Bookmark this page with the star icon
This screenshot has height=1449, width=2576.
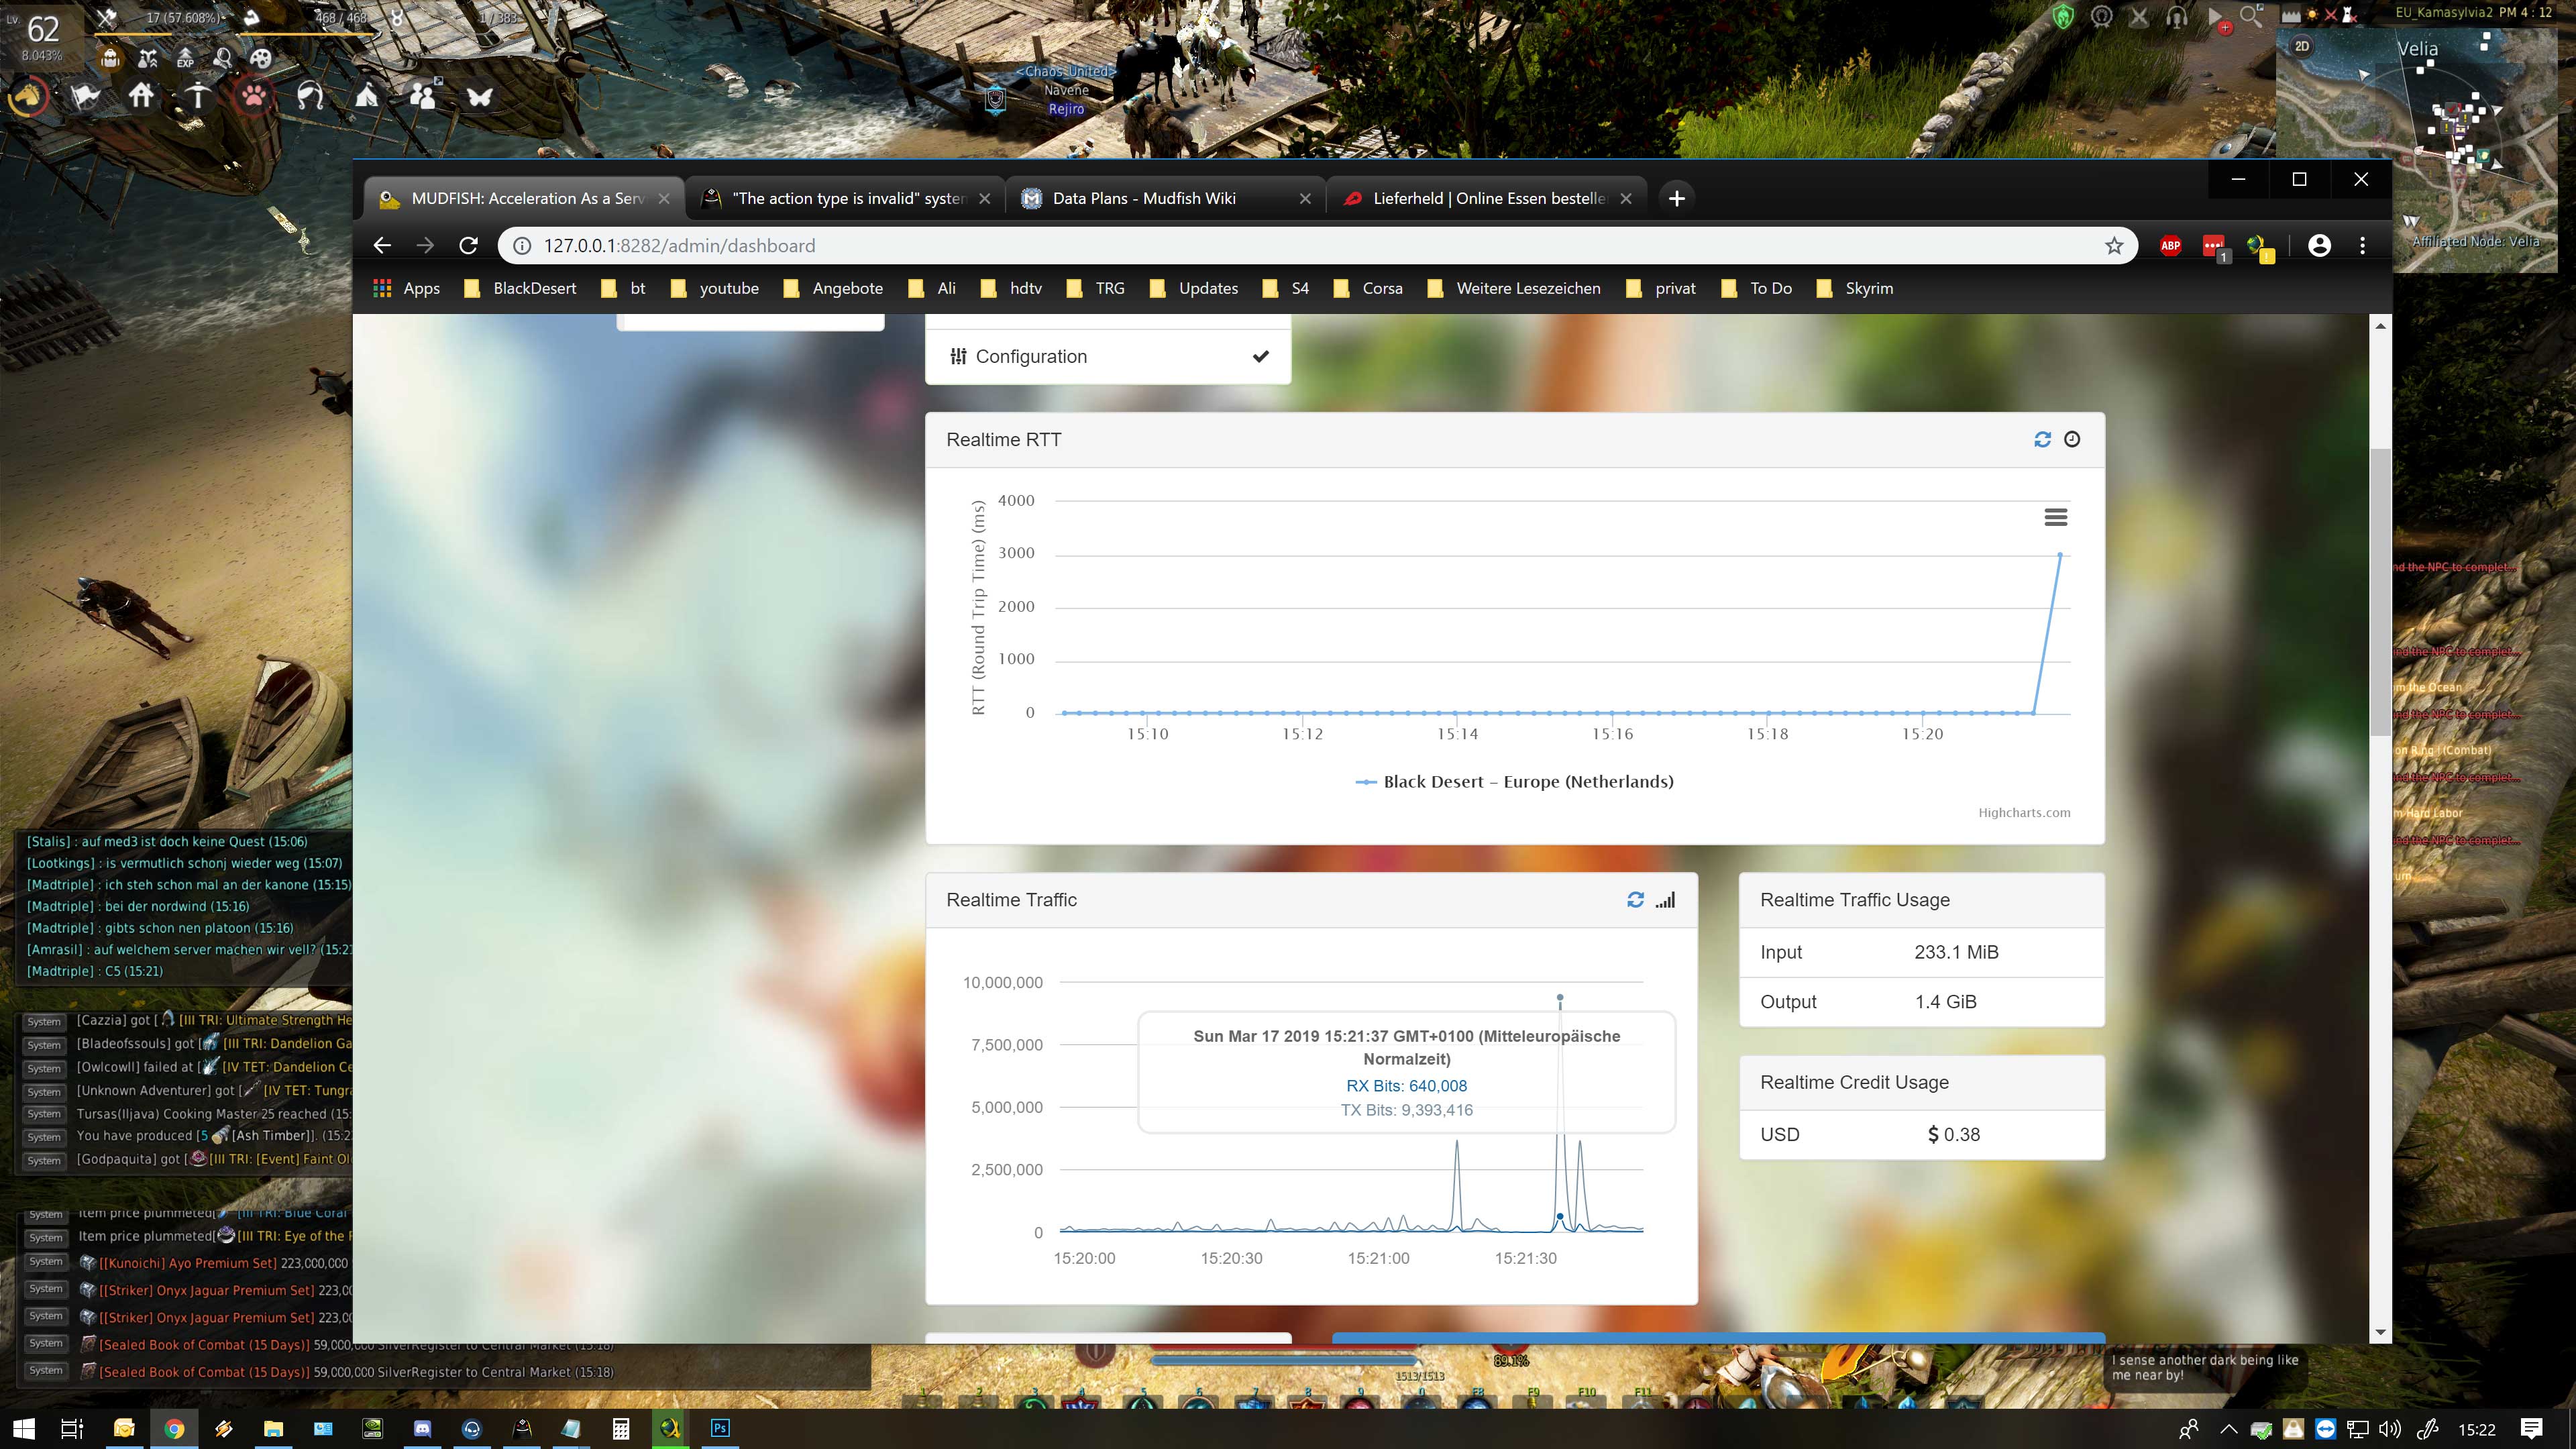coord(2114,245)
